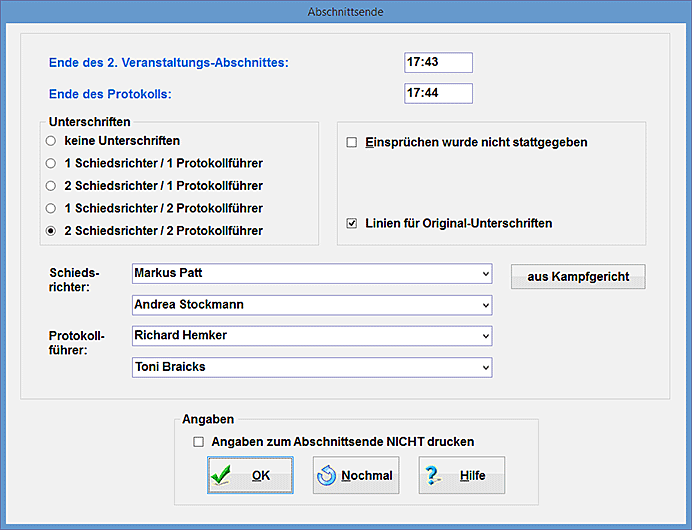Click the 17:44 'Ende des Protokolls' field
Screen dimensions: 692x530
438,94
